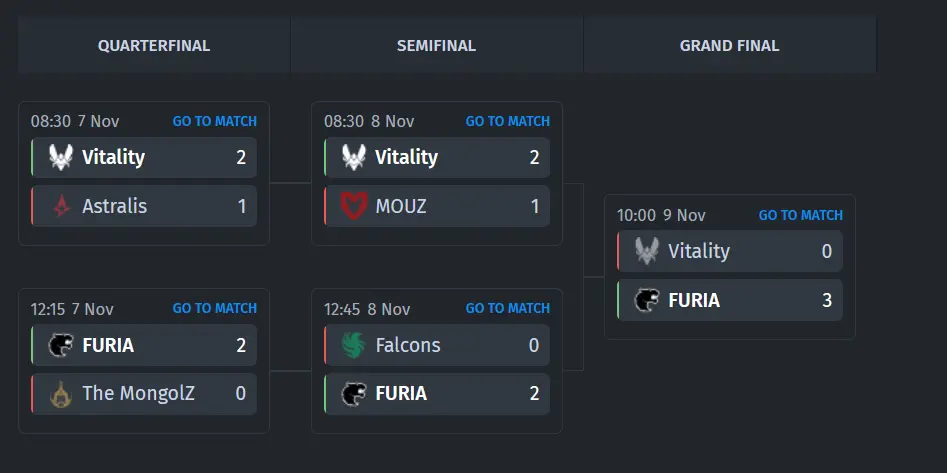Click the MOUZ heart logo

pyautogui.click(x=355, y=206)
